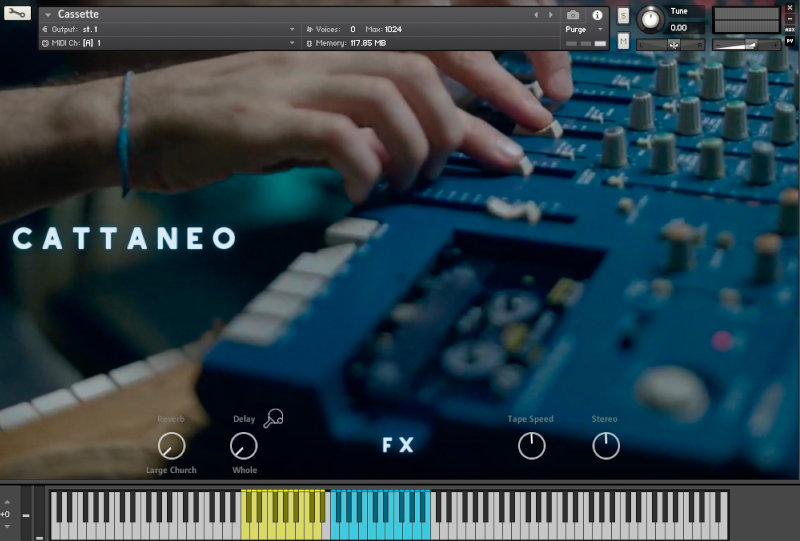
Task: Mute the instrument with M button
Action: point(623,40)
